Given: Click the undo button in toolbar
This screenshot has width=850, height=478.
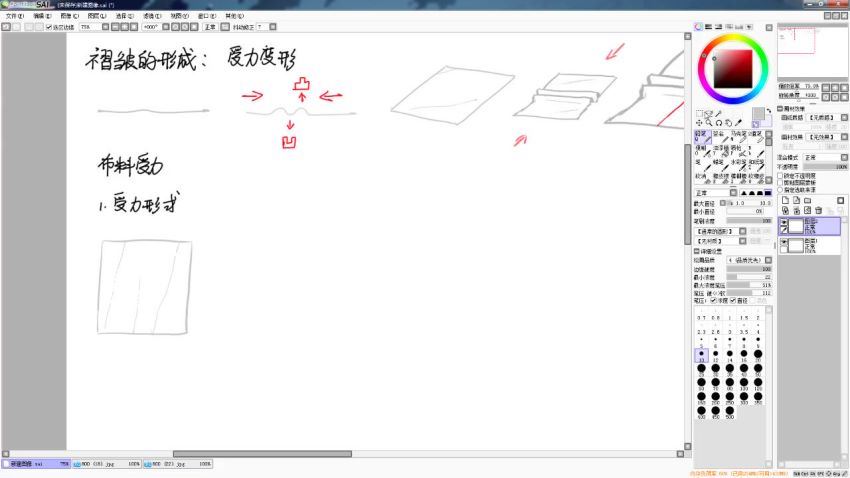Looking at the screenshot, I should point(5,27).
